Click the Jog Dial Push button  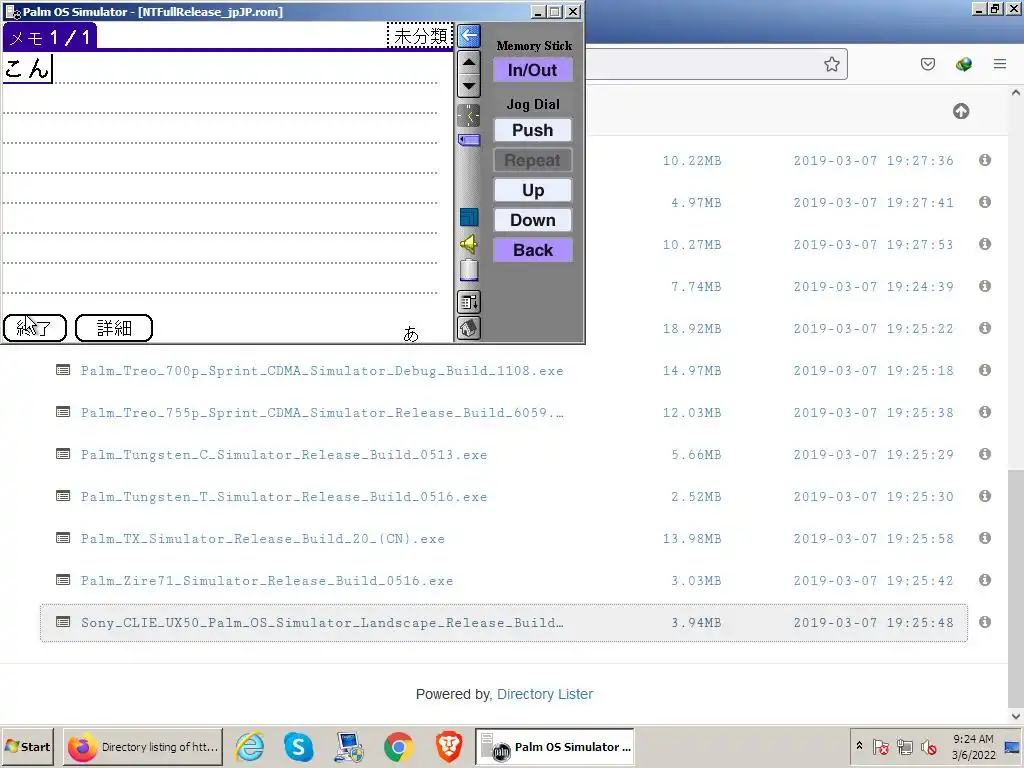pos(533,130)
